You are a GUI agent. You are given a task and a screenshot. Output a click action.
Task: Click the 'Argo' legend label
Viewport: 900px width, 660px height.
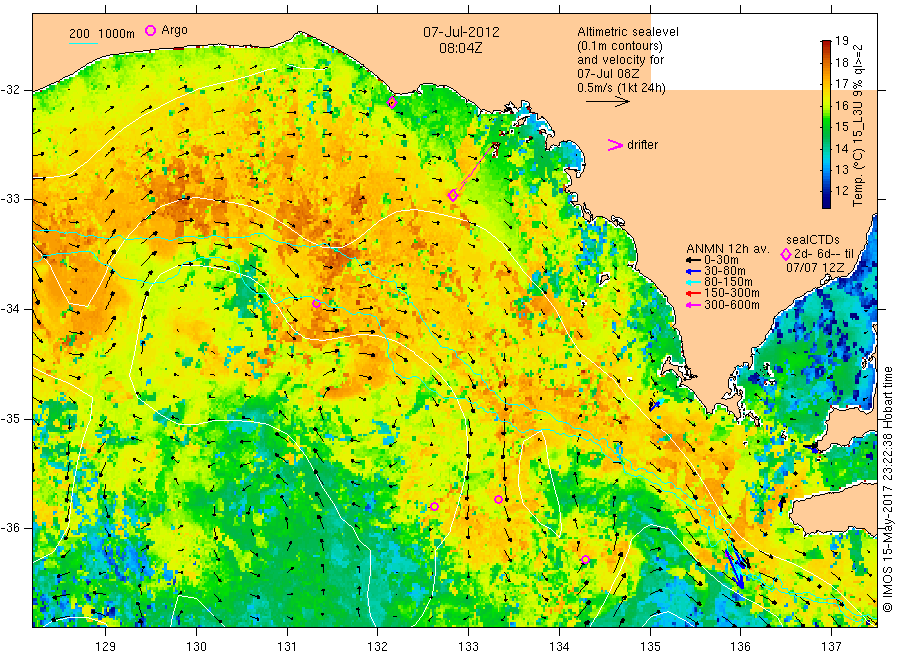pos(174,30)
